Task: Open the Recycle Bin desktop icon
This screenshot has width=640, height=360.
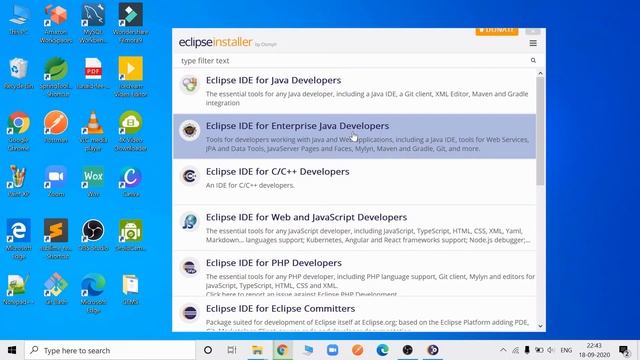Action: coord(19,73)
